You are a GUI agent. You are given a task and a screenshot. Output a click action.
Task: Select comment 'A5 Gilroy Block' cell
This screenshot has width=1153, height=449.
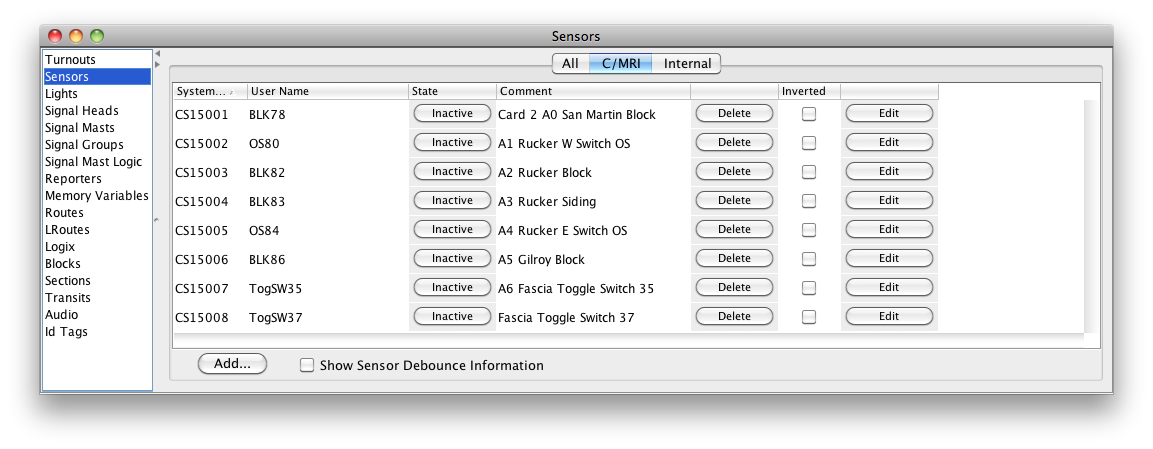[x=593, y=260]
